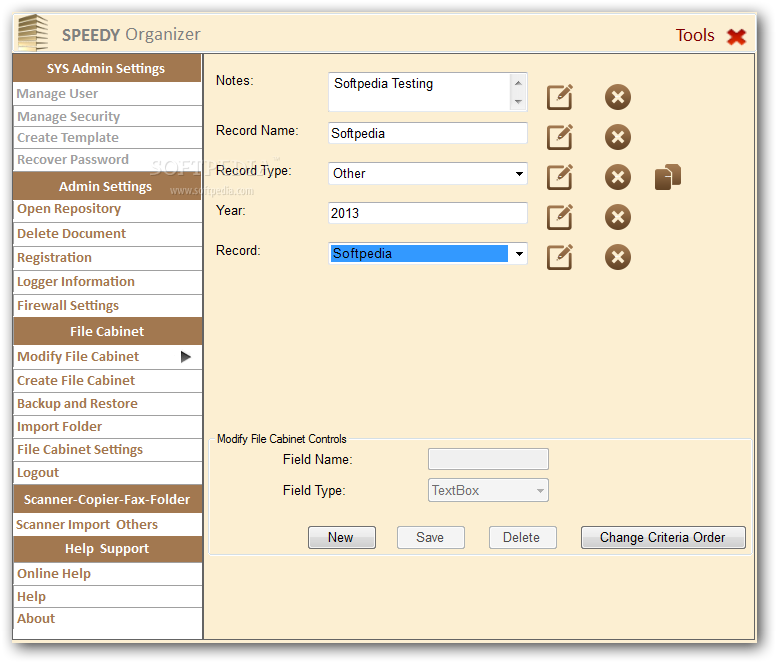Click the Delete button
The height and width of the screenshot is (663, 777).
(x=522, y=538)
